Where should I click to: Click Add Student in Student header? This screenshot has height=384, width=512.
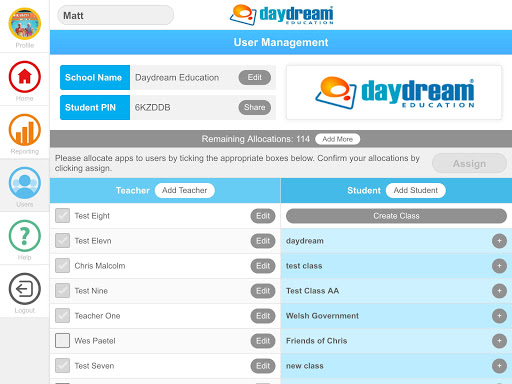point(416,190)
